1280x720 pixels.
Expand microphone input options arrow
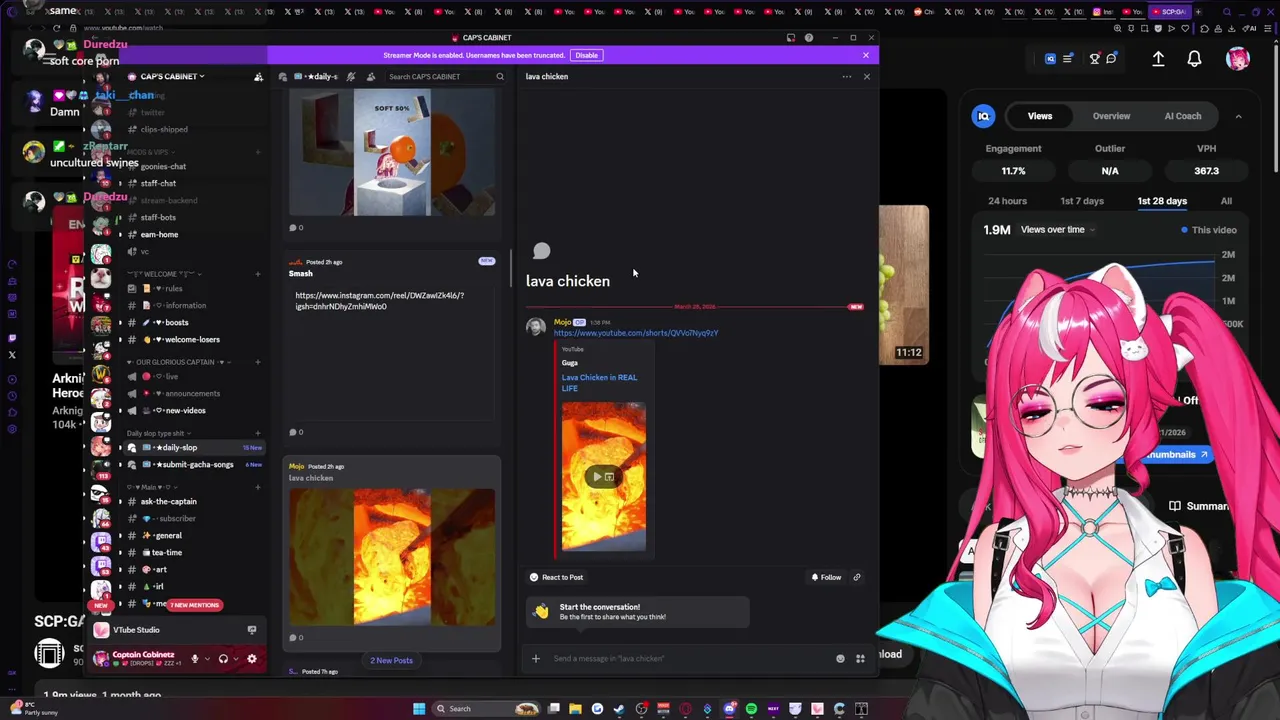tap(206, 659)
